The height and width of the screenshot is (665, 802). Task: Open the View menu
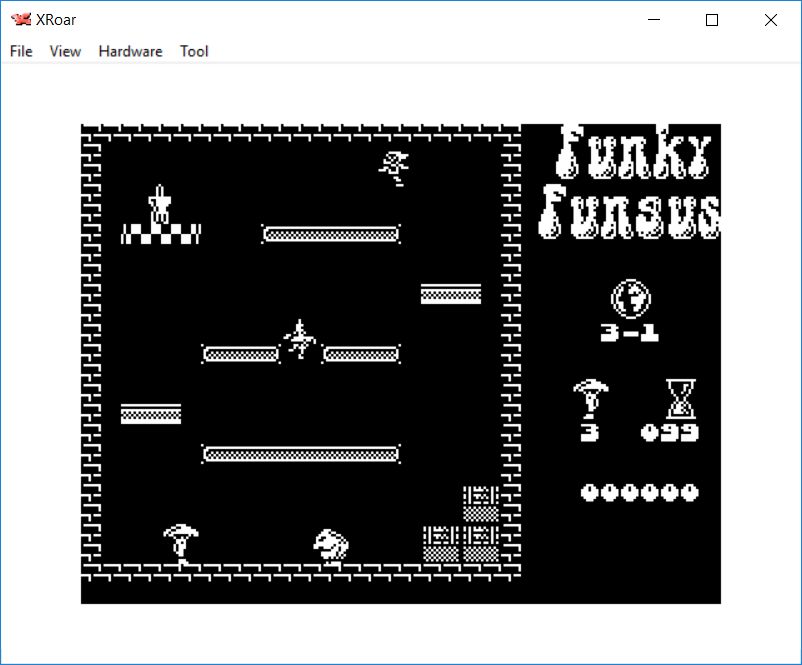tap(65, 51)
